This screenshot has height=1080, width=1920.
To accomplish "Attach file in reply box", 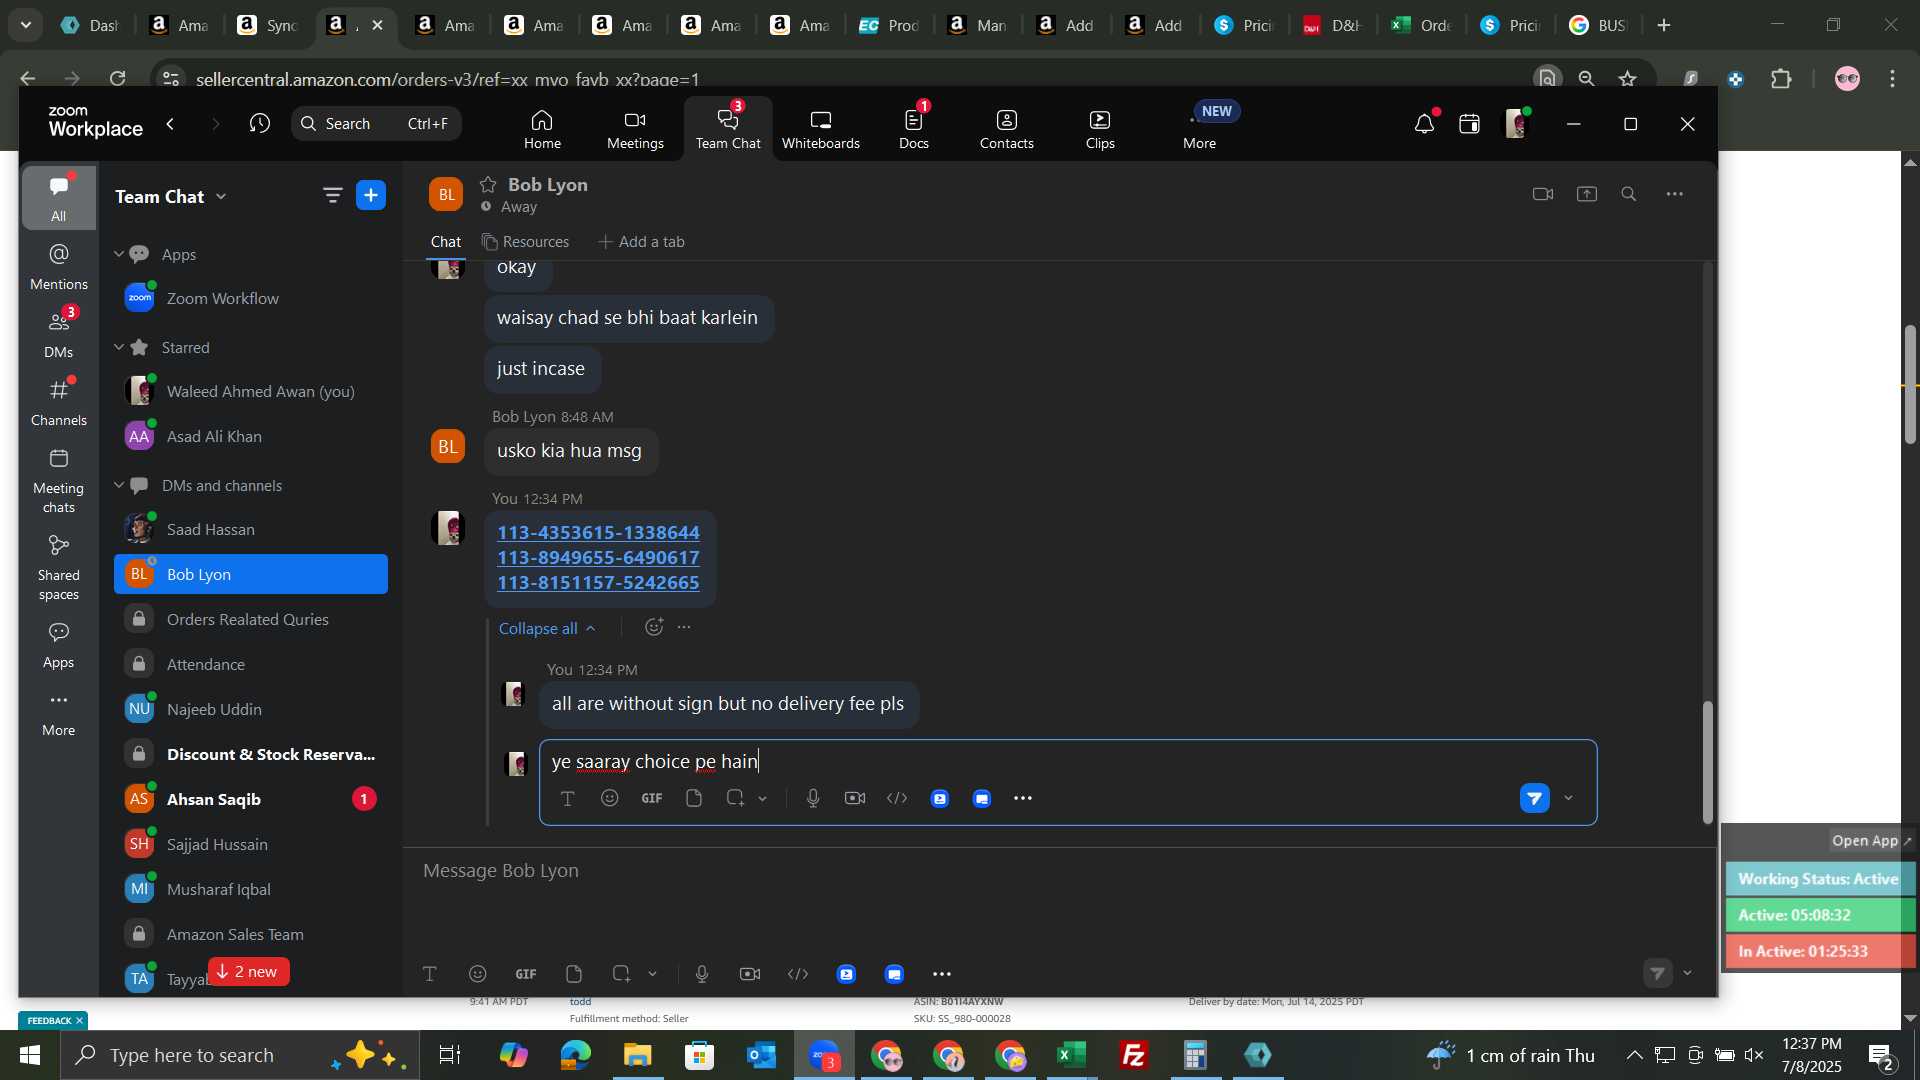I will pyautogui.click(x=694, y=798).
